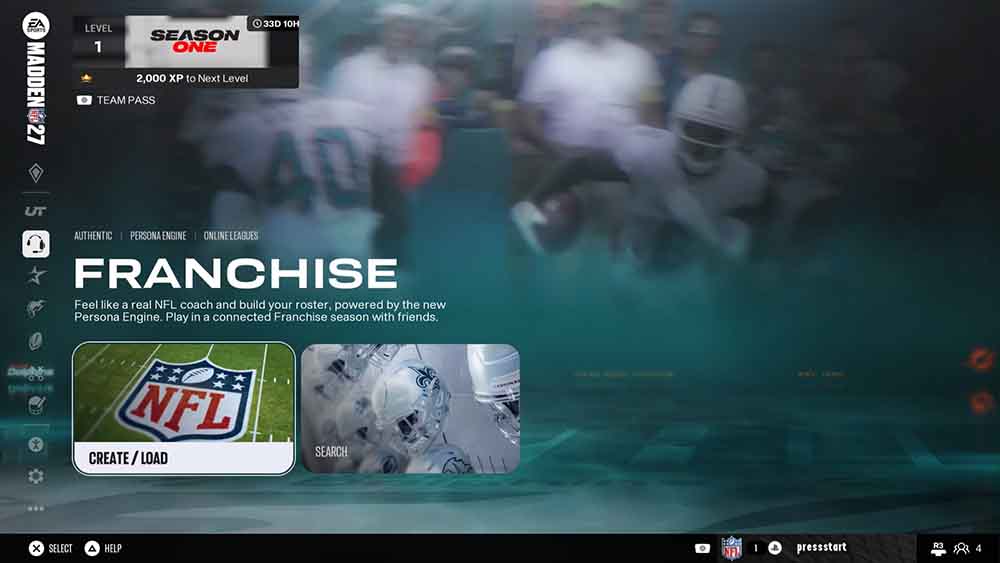Click the Online Leagues tag
The image size is (1000, 563).
231,236
